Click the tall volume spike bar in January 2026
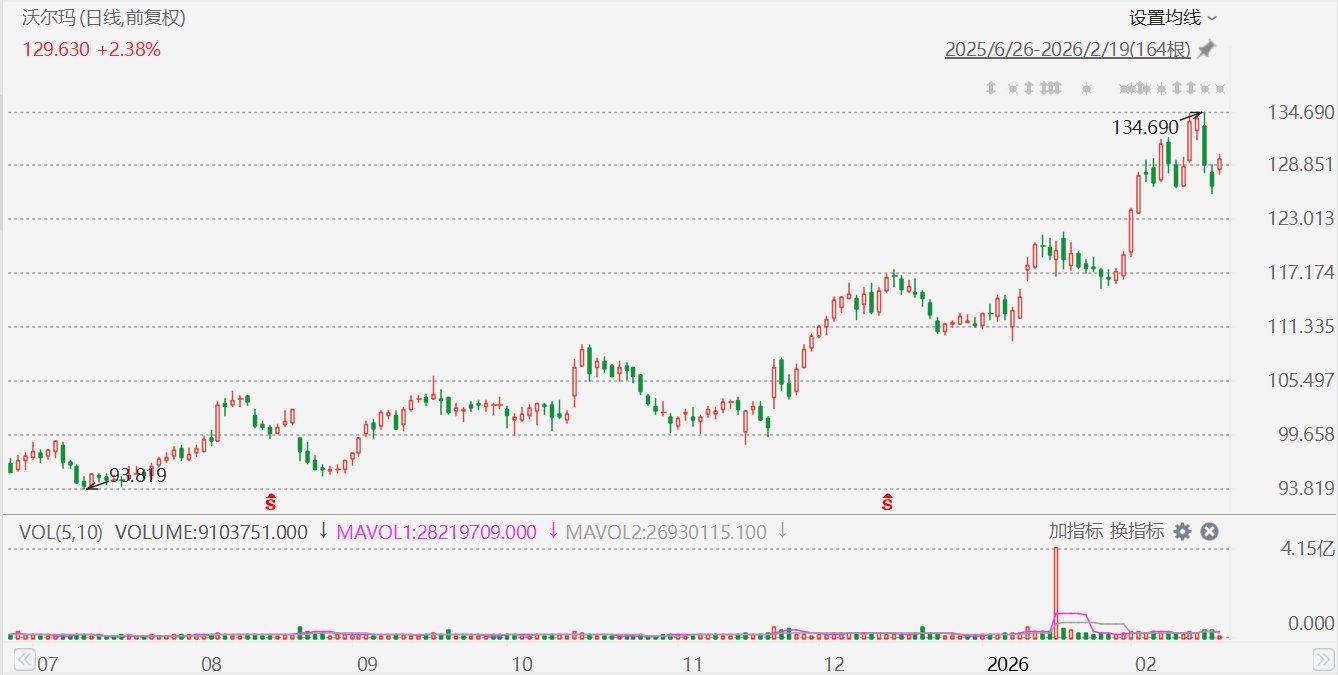Screen dimensions: 1338x675 click(1056, 592)
